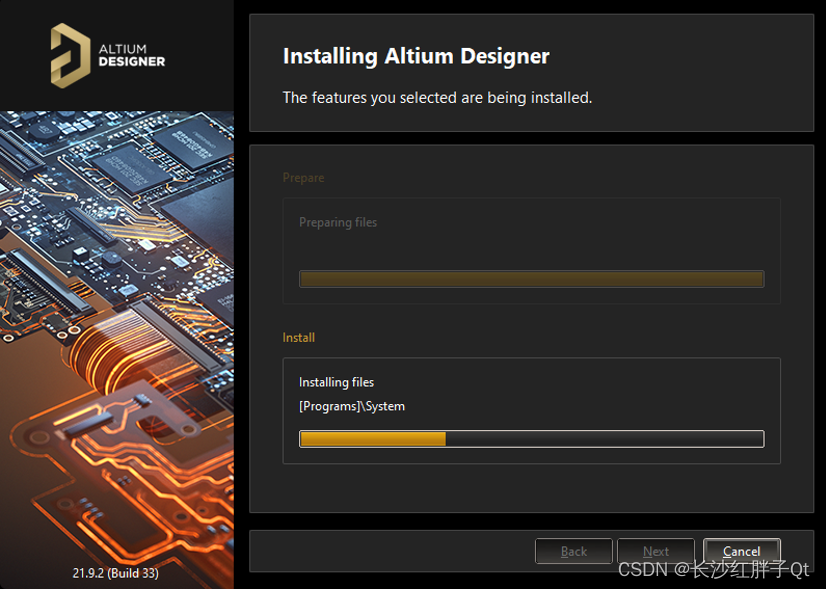Click the Altium Designer logo icon

click(x=71, y=55)
